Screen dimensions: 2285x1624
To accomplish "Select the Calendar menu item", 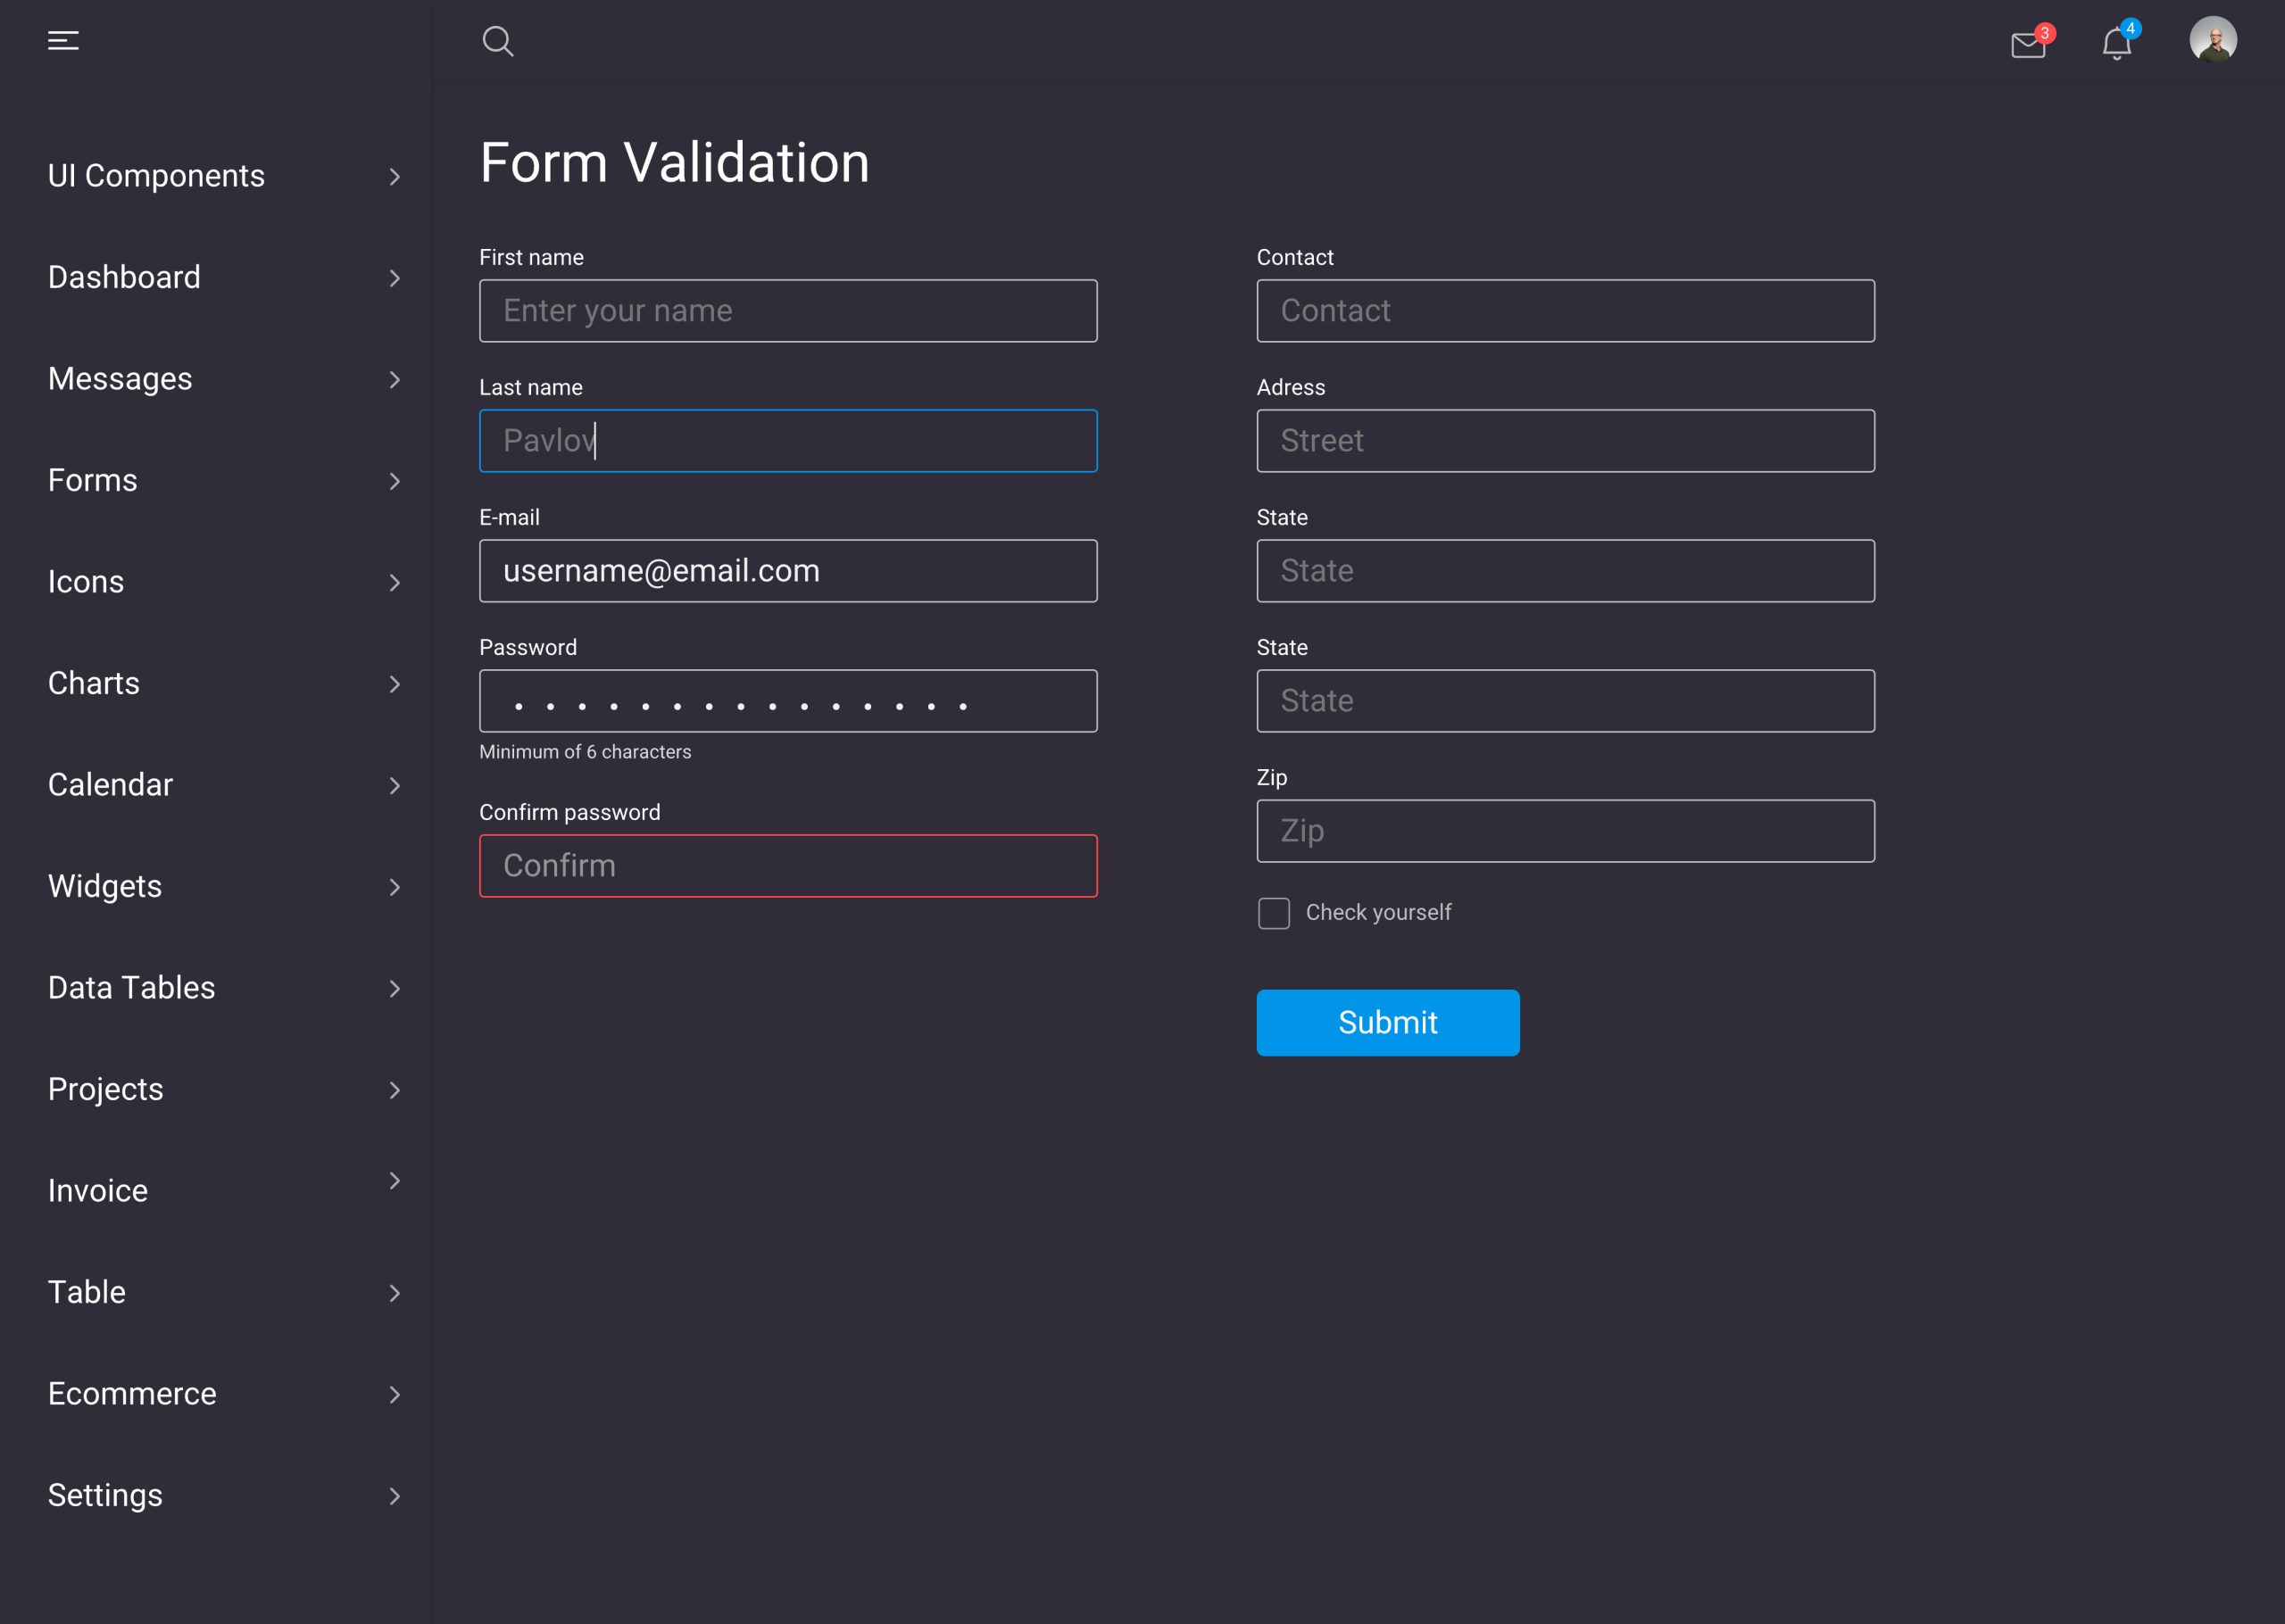I will 111,783.
